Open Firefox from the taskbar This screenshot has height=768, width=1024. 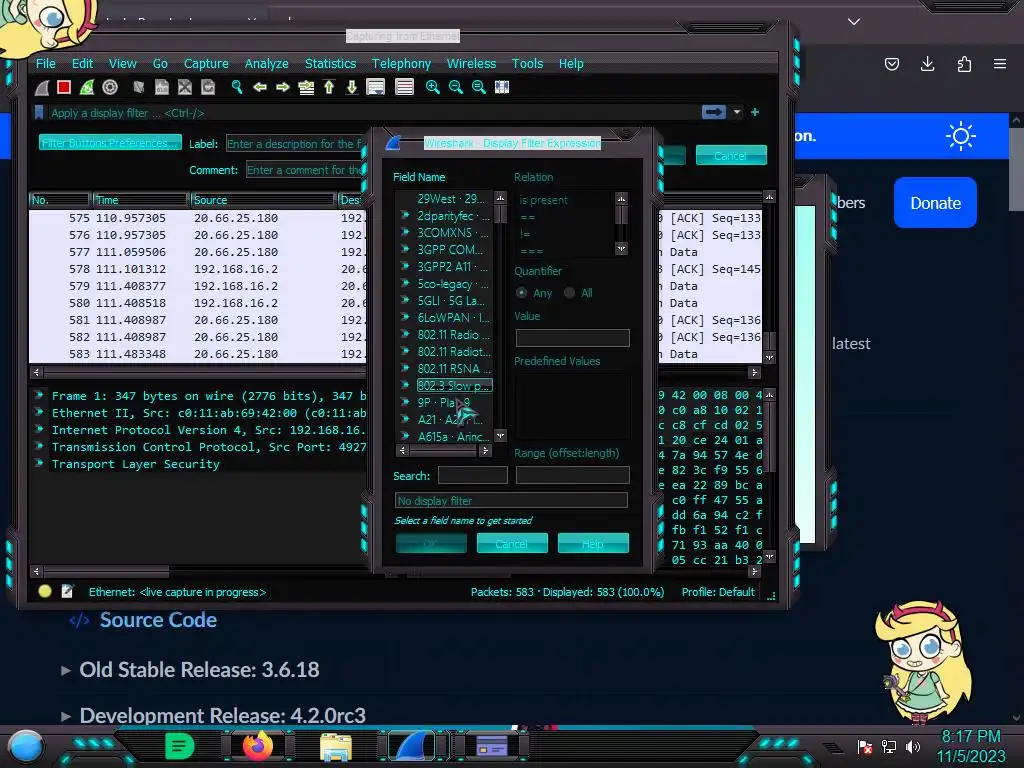(258, 746)
